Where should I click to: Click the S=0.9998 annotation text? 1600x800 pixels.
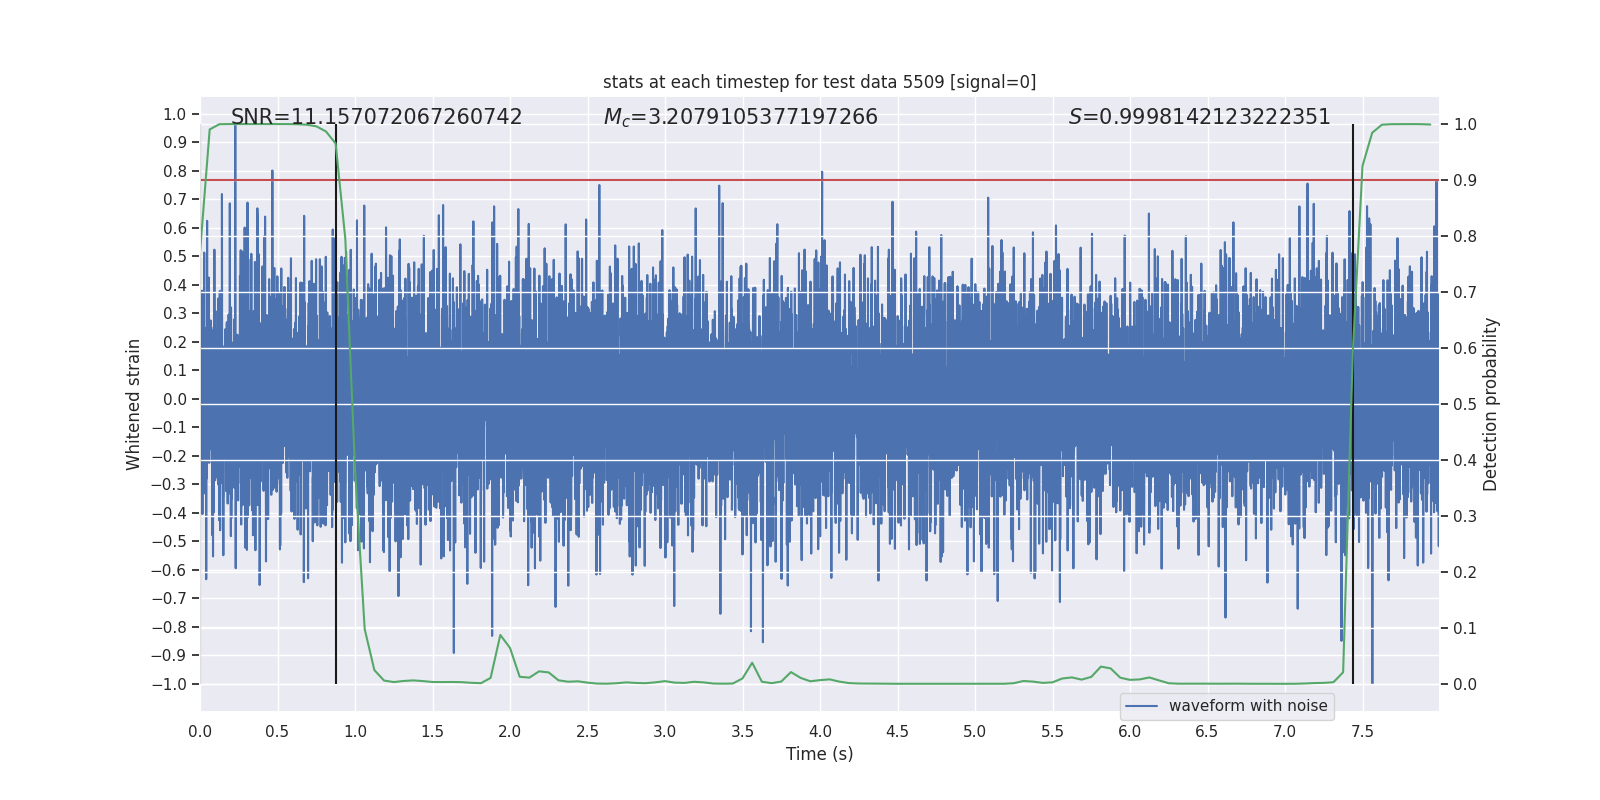tap(1199, 117)
